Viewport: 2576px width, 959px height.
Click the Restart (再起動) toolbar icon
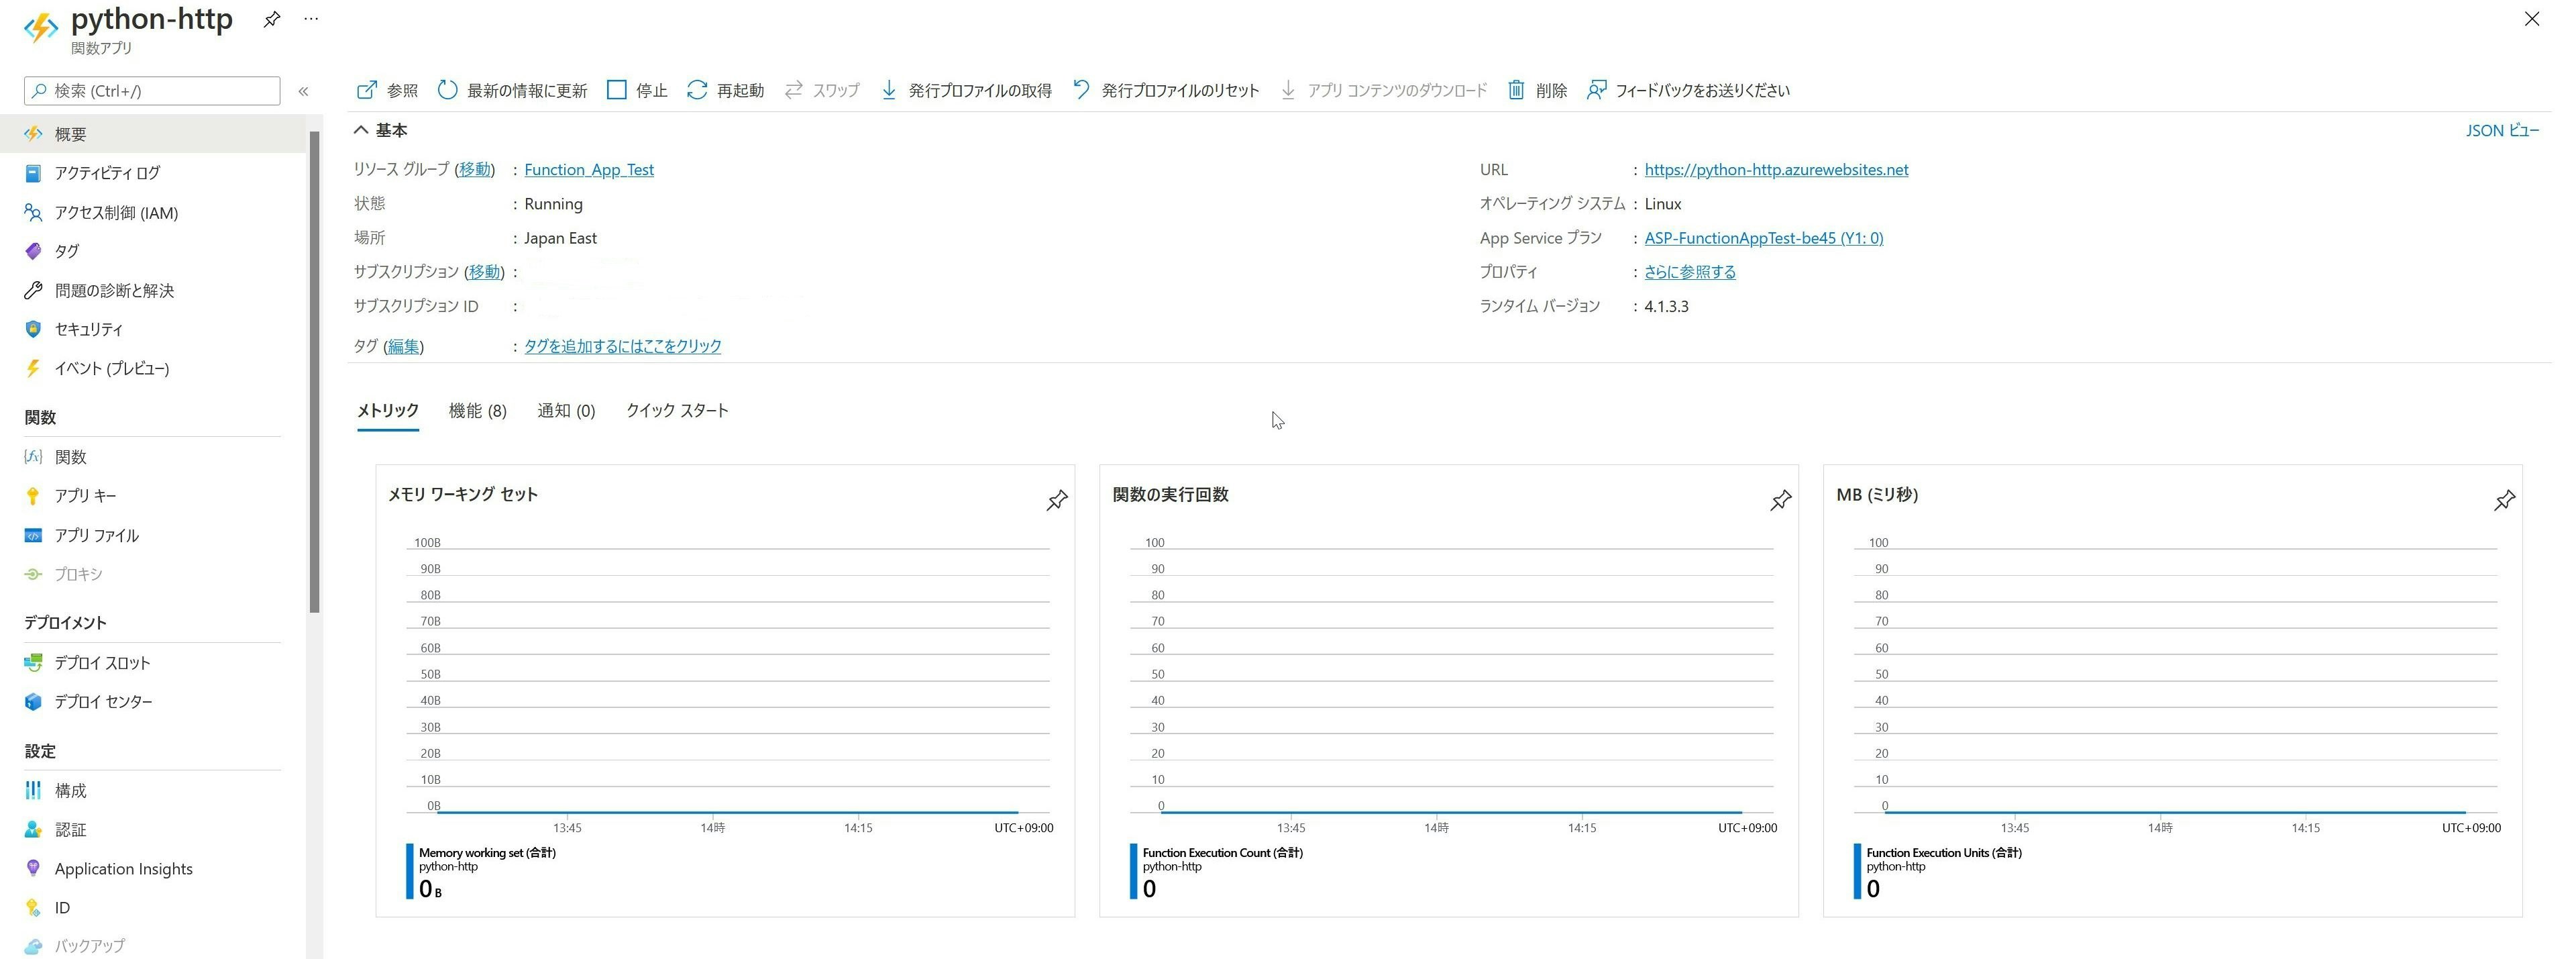point(697,90)
